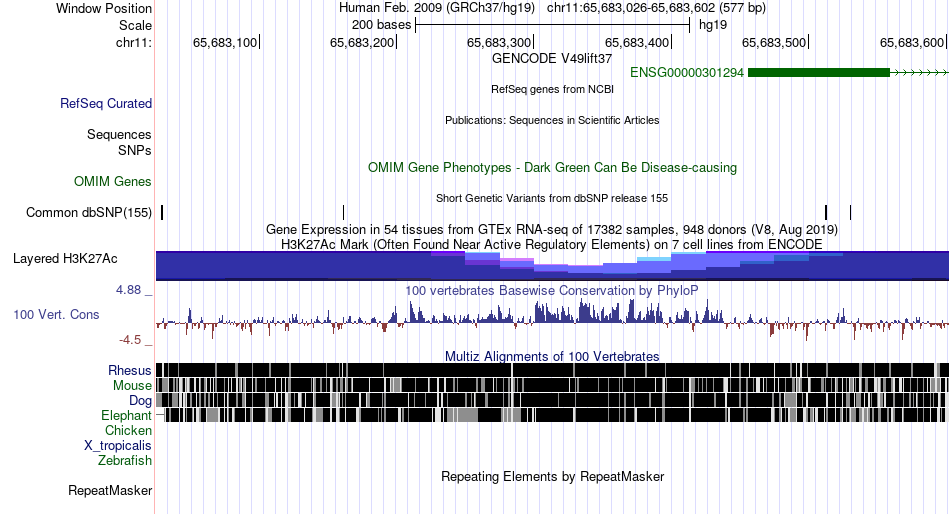Click the Elephant alignment bar

(x=554, y=415)
